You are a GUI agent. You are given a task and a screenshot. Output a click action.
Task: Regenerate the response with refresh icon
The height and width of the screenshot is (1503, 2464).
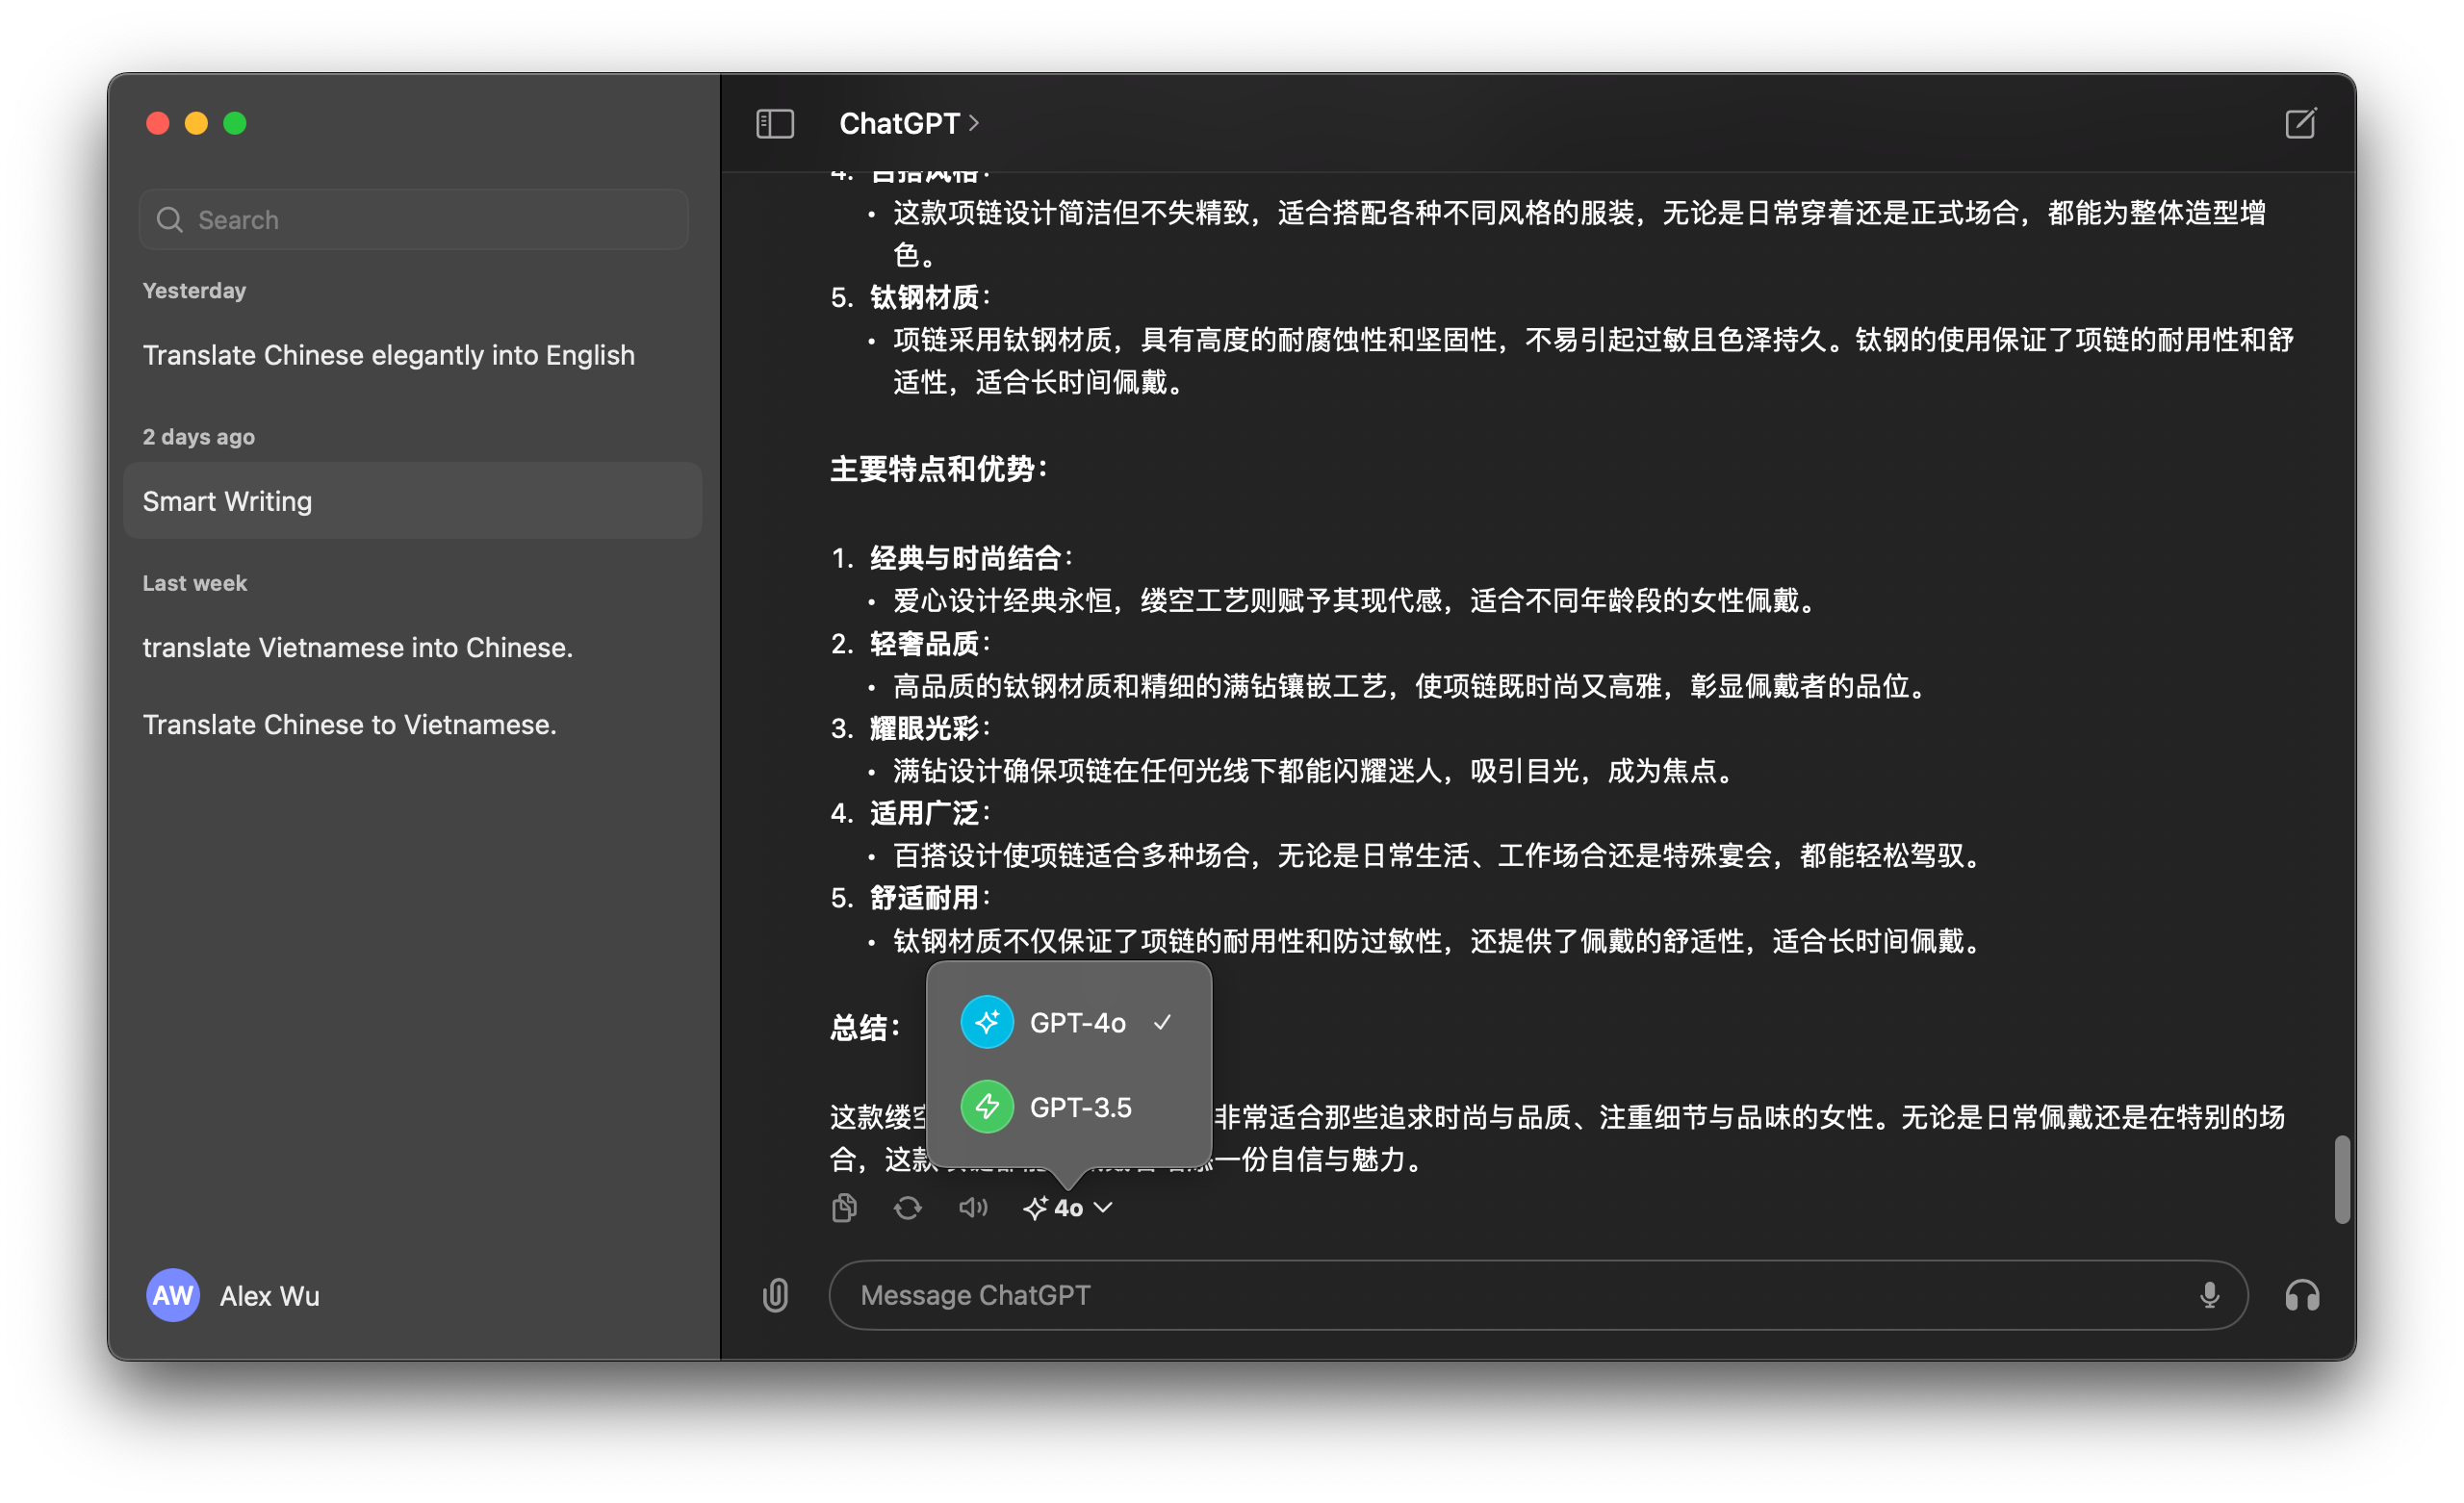point(907,1208)
